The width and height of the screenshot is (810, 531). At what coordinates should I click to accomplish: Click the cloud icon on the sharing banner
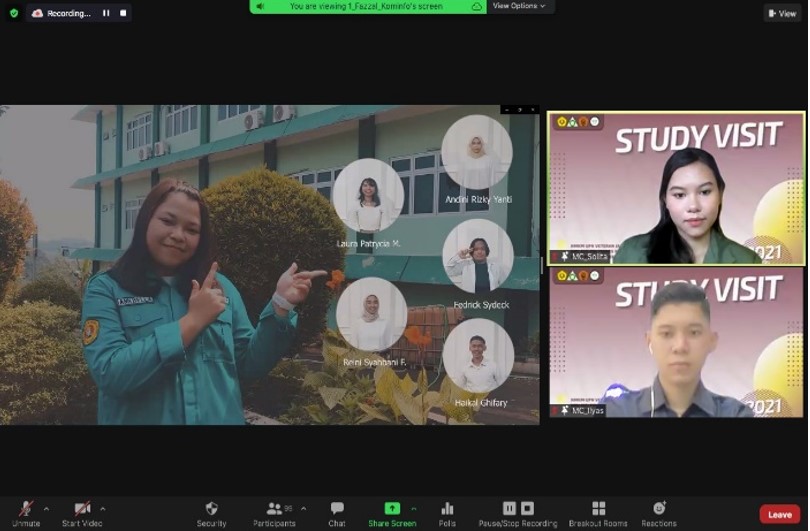[x=476, y=6]
